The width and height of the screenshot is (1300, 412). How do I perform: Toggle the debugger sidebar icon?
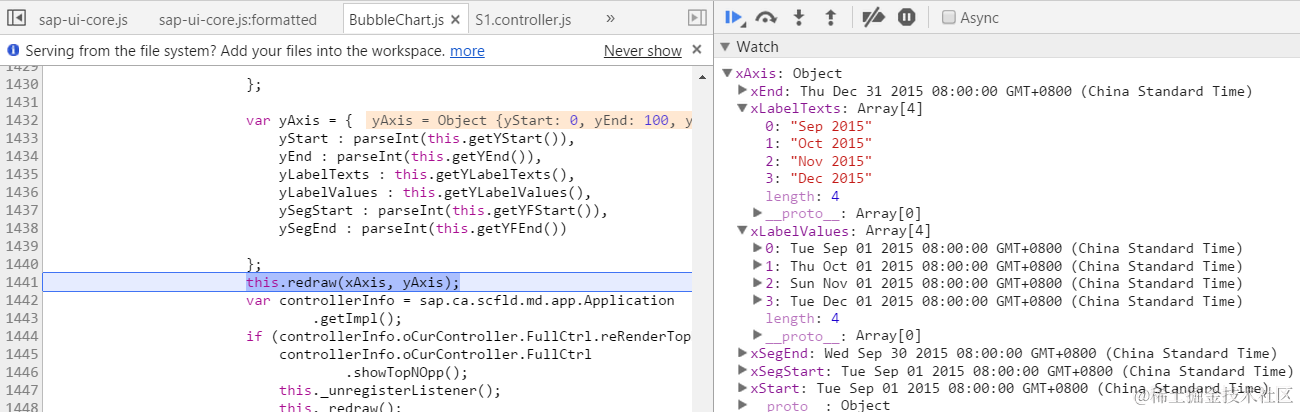[697, 18]
